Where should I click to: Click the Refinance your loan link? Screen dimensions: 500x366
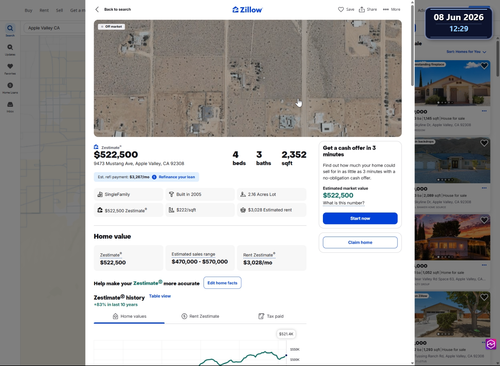(177, 177)
